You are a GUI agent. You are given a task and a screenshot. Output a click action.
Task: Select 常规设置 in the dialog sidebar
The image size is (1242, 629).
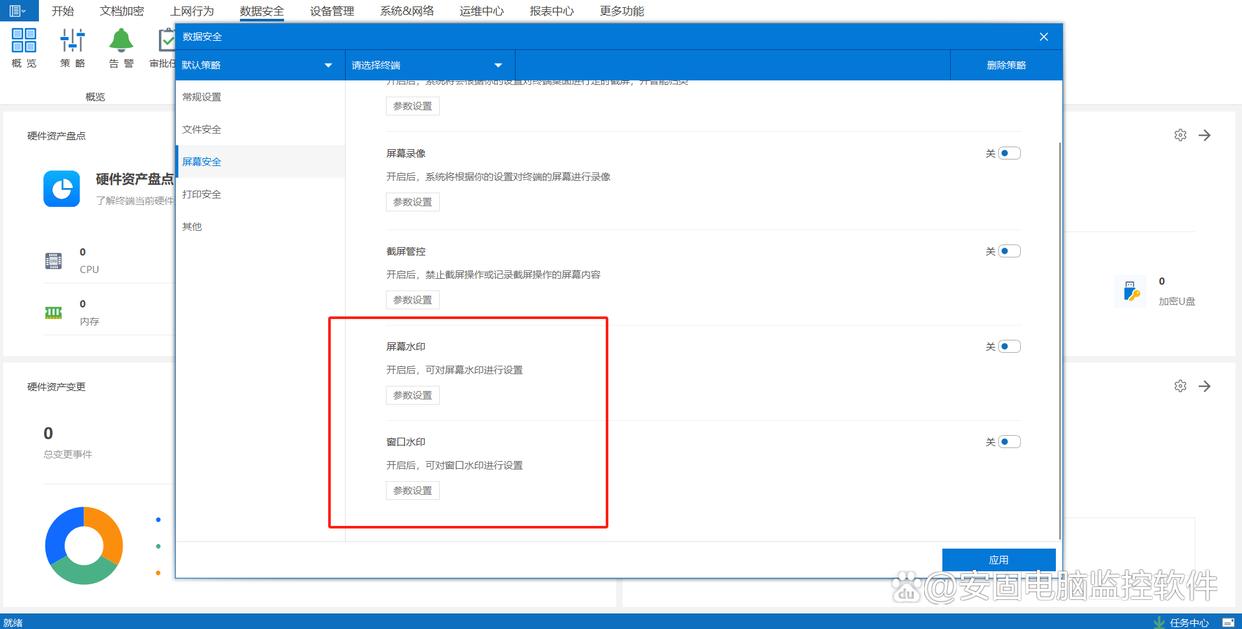click(260, 97)
